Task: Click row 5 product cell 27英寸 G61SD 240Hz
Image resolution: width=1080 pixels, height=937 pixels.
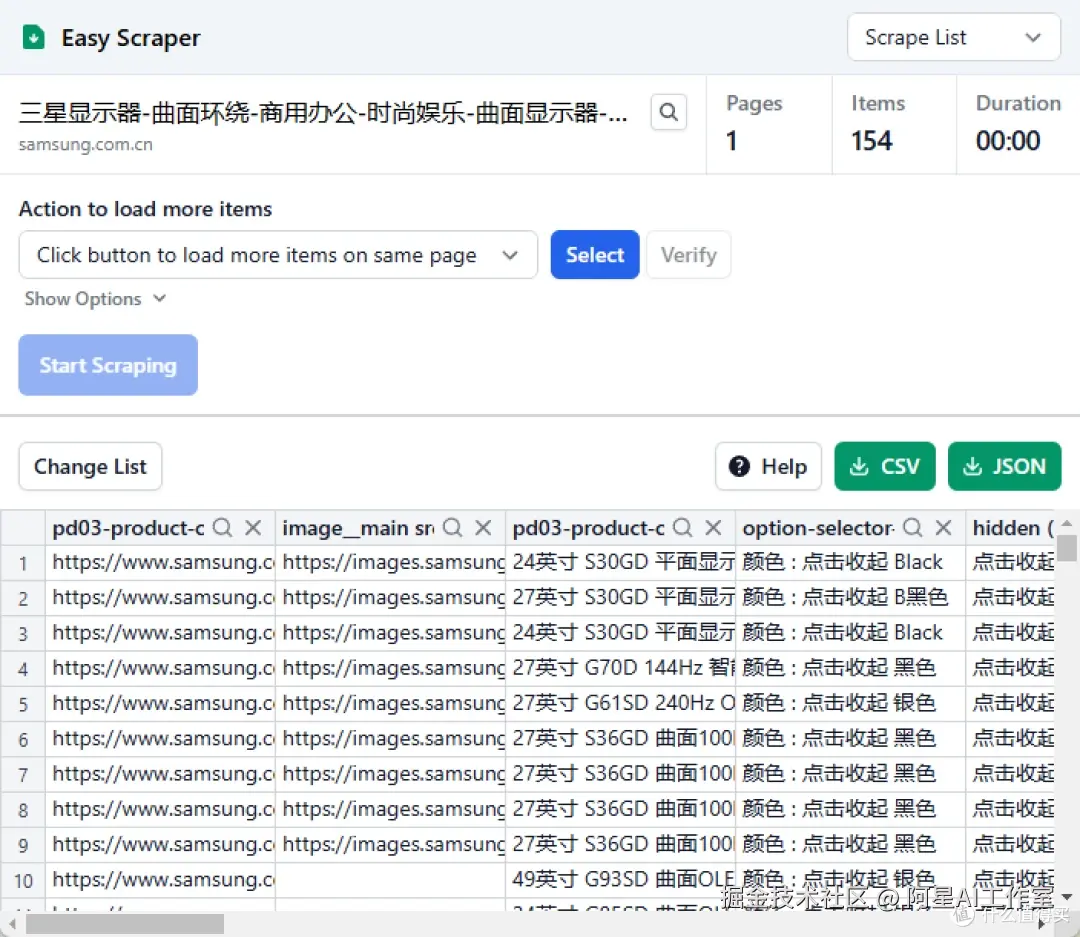Action: click(621, 703)
